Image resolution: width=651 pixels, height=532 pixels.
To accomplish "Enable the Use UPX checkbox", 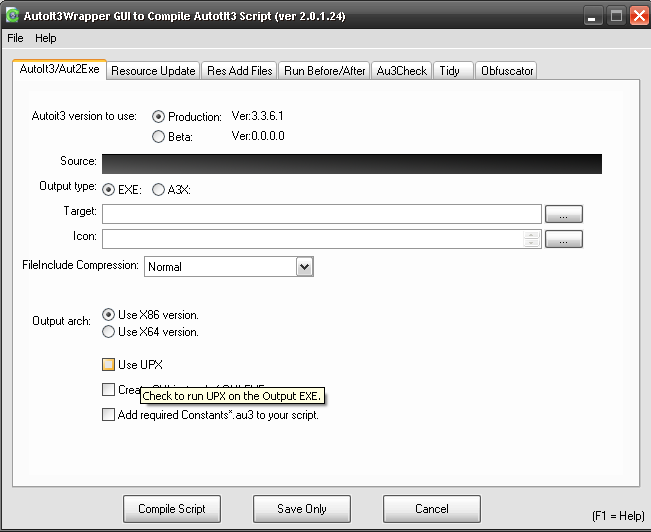I will tap(108, 365).
